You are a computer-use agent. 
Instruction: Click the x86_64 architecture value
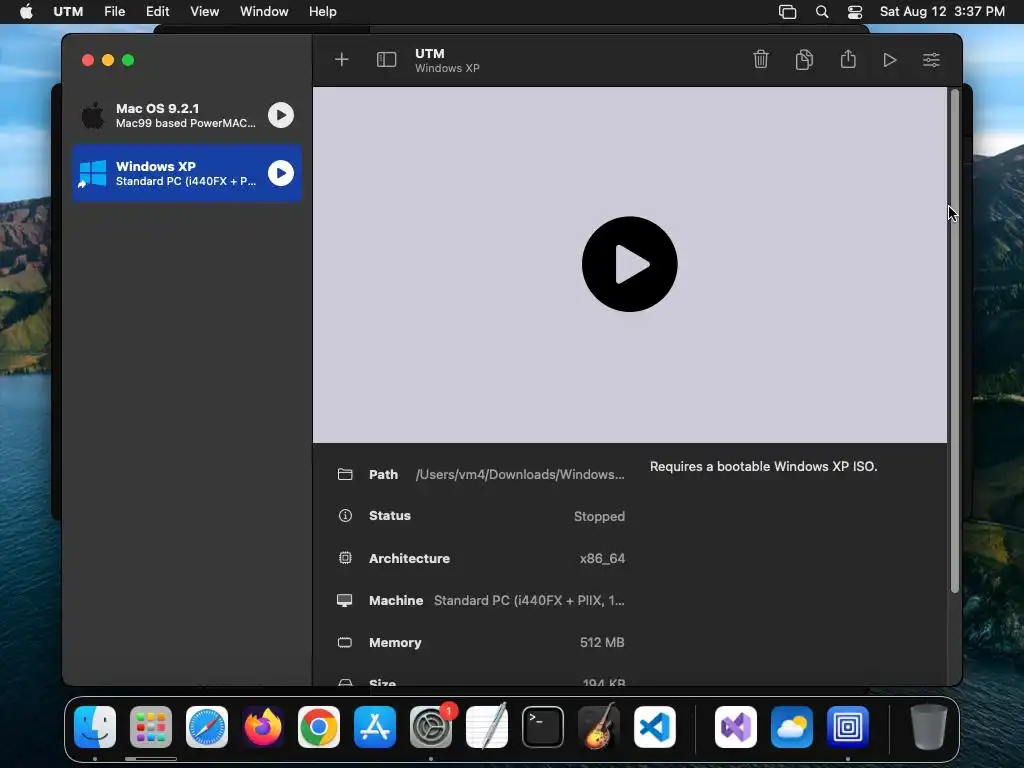click(x=602, y=558)
